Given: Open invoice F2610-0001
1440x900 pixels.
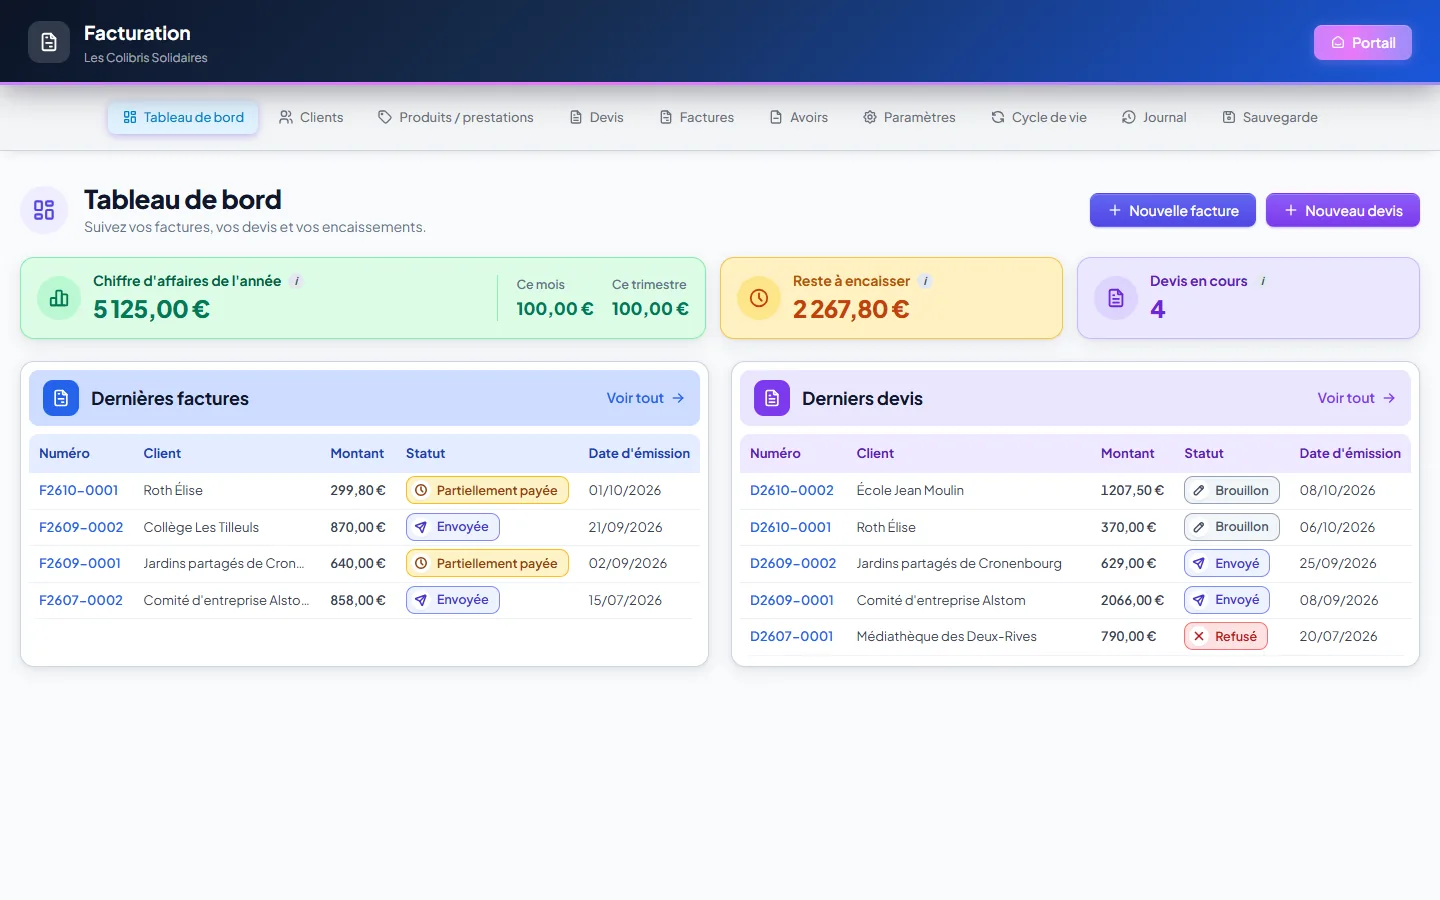Looking at the screenshot, I should (79, 490).
